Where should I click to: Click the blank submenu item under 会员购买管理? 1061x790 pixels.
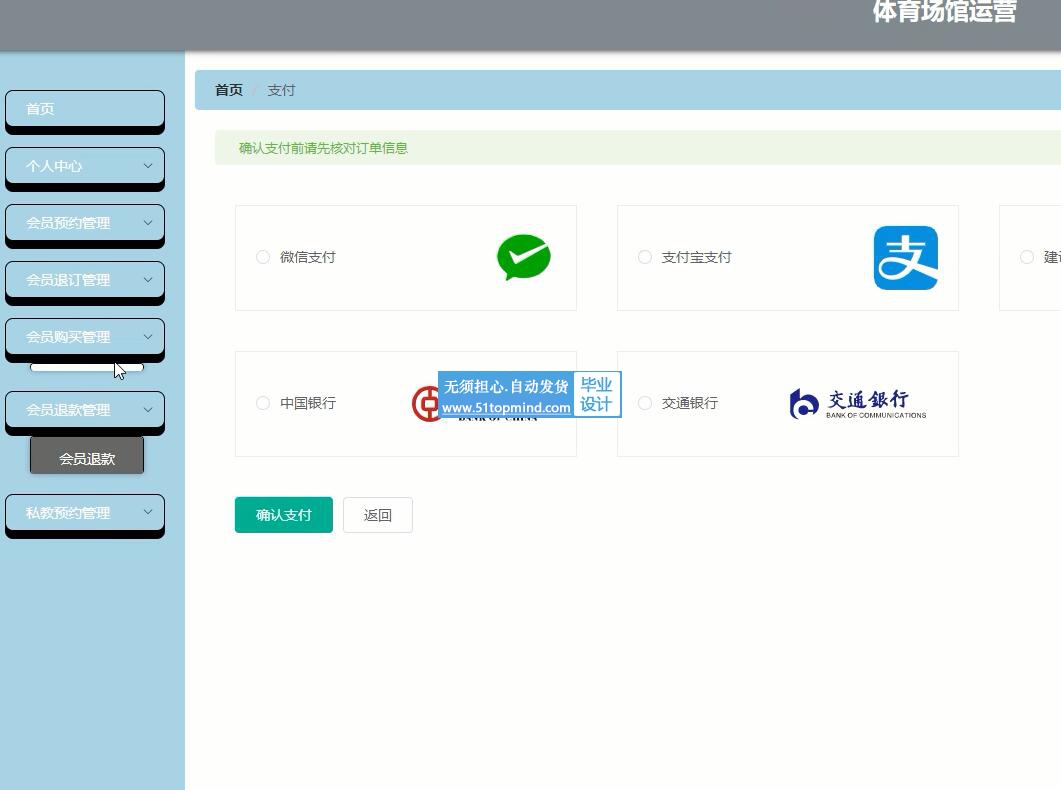click(87, 367)
